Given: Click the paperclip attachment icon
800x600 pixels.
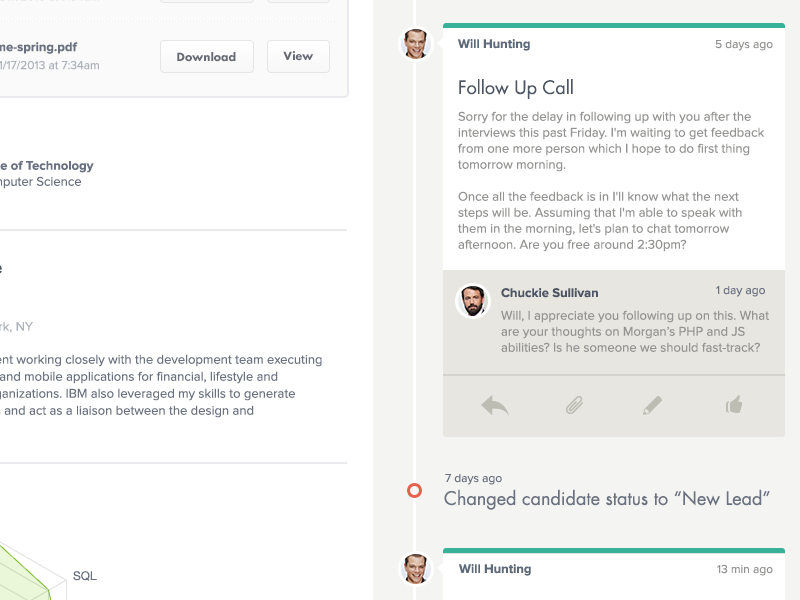Looking at the screenshot, I should [x=574, y=406].
